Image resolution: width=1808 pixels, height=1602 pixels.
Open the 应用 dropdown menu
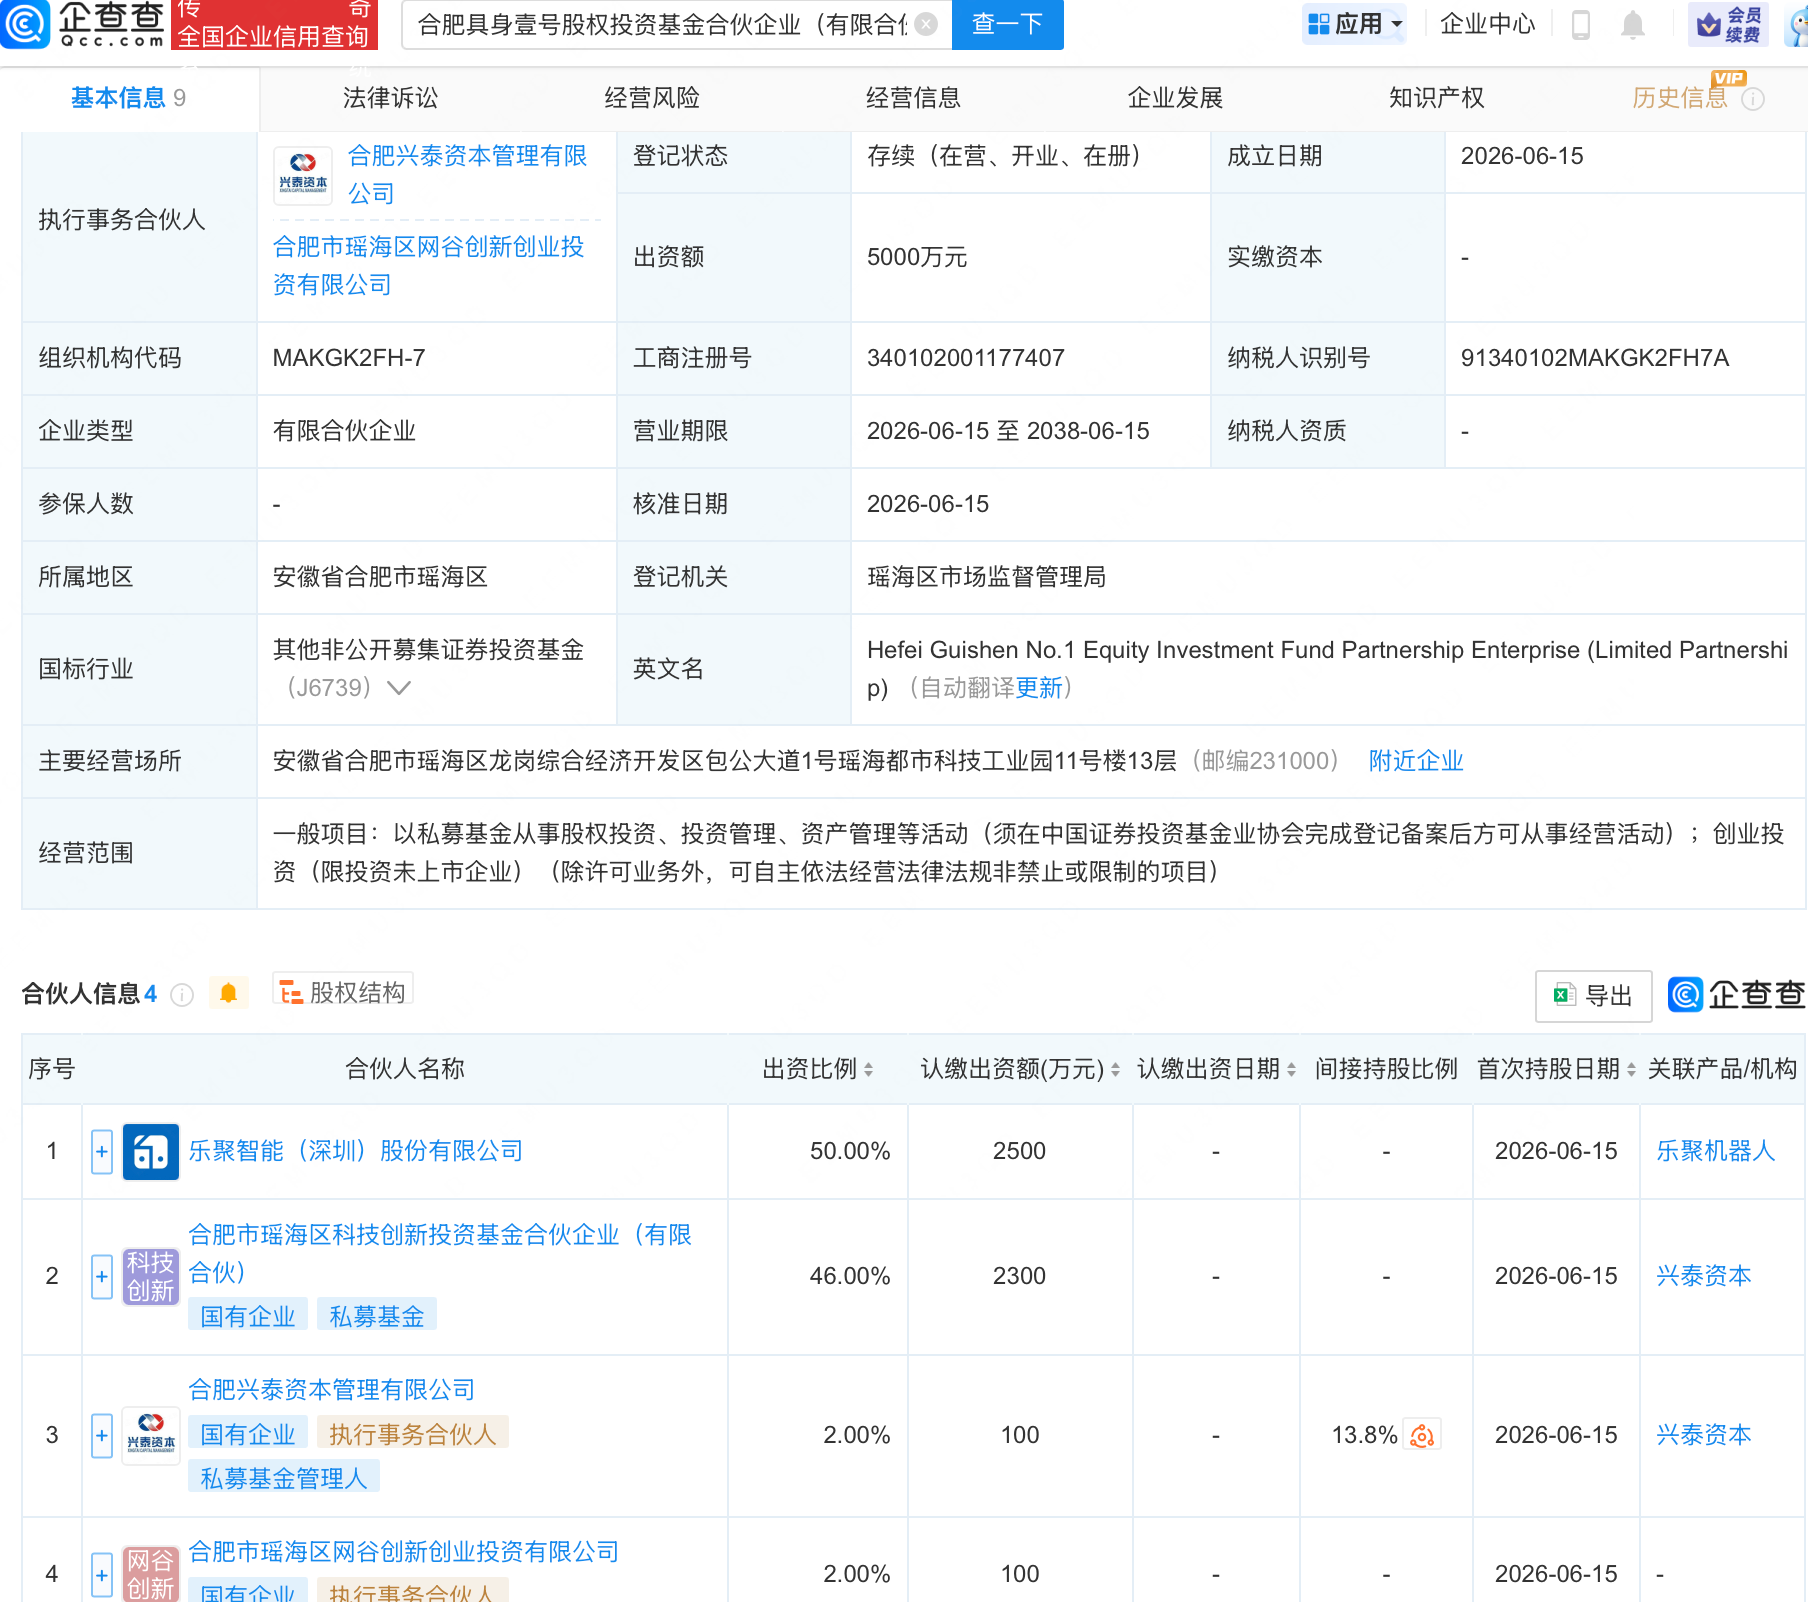(1355, 24)
